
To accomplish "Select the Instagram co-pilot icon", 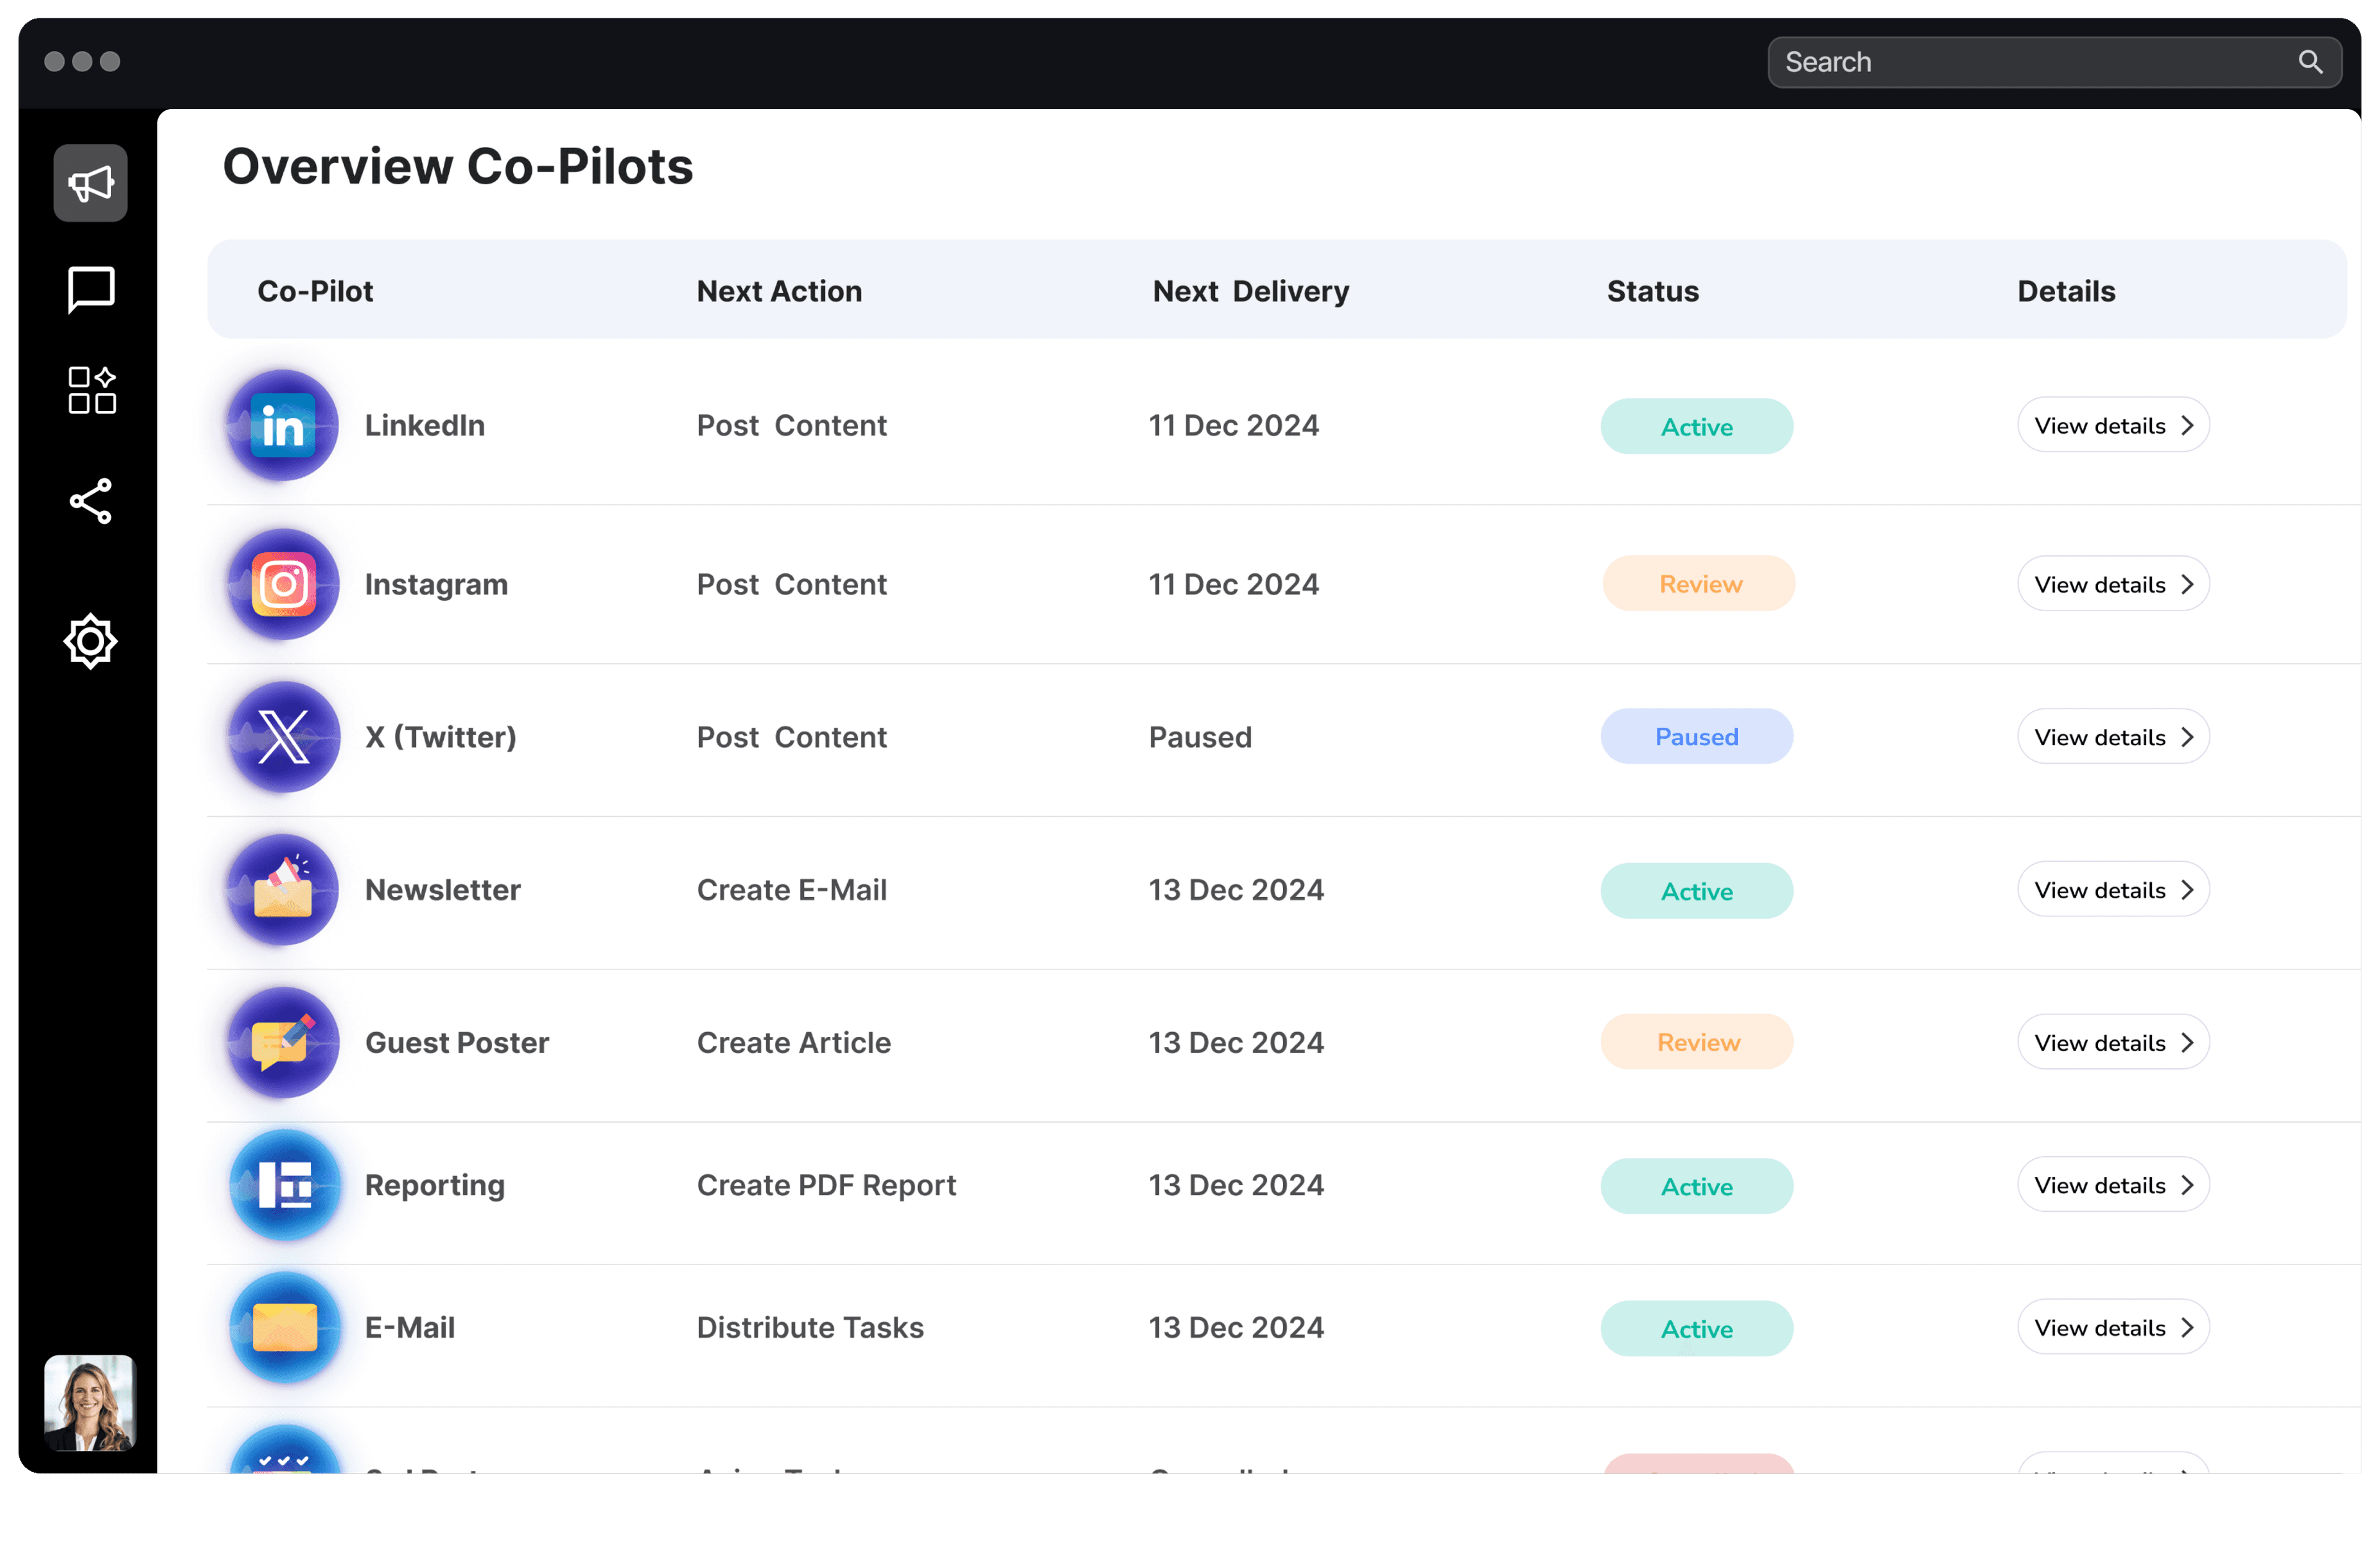I will pyautogui.click(x=283, y=584).
